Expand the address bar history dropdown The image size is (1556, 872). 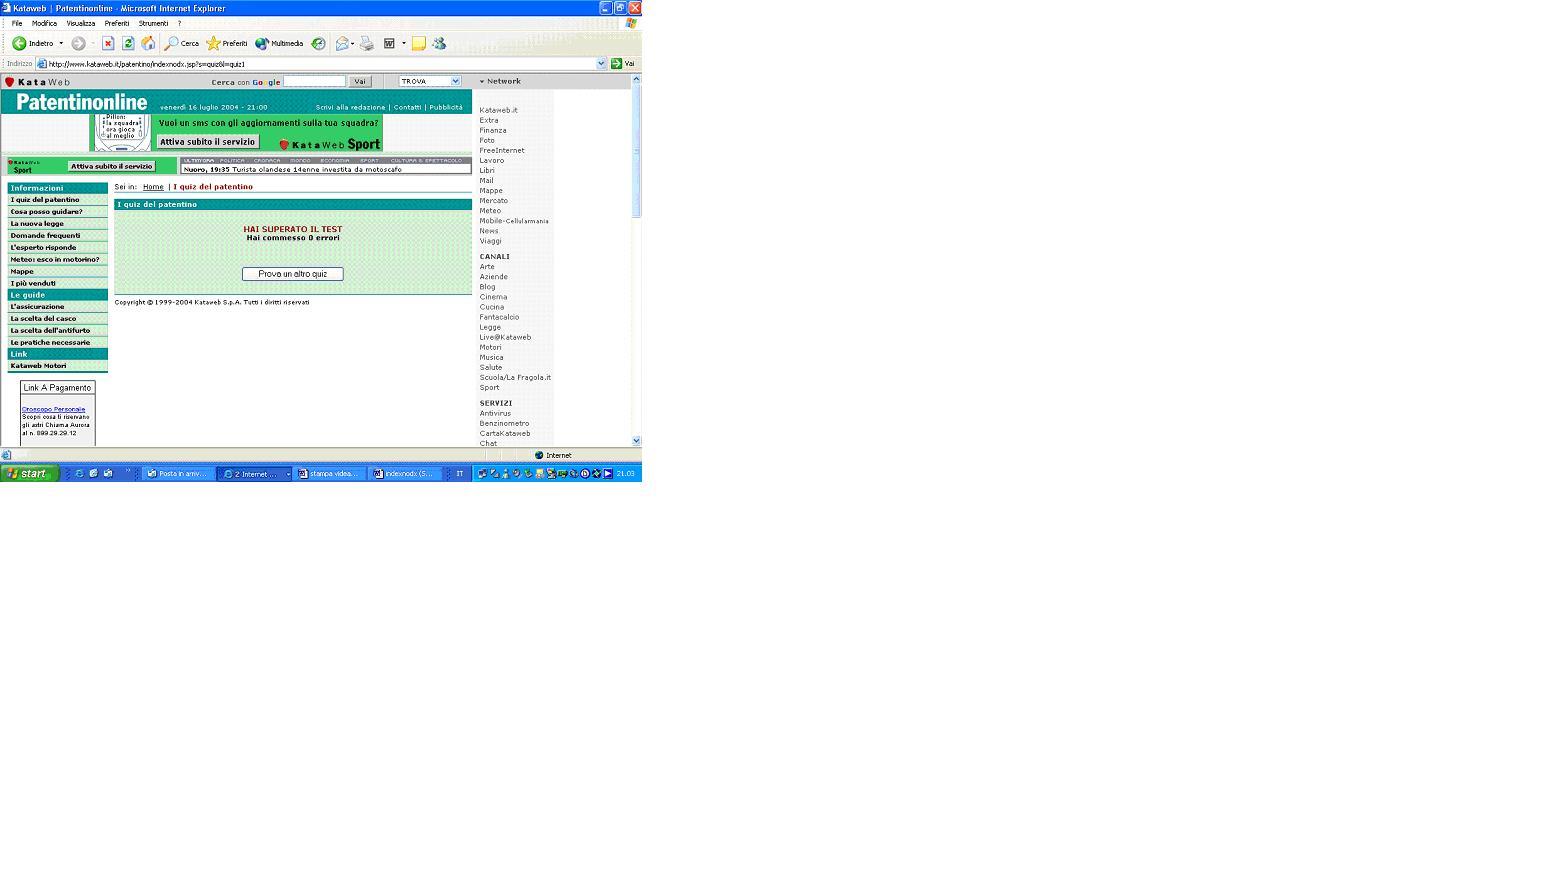pyautogui.click(x=601, y=63)
